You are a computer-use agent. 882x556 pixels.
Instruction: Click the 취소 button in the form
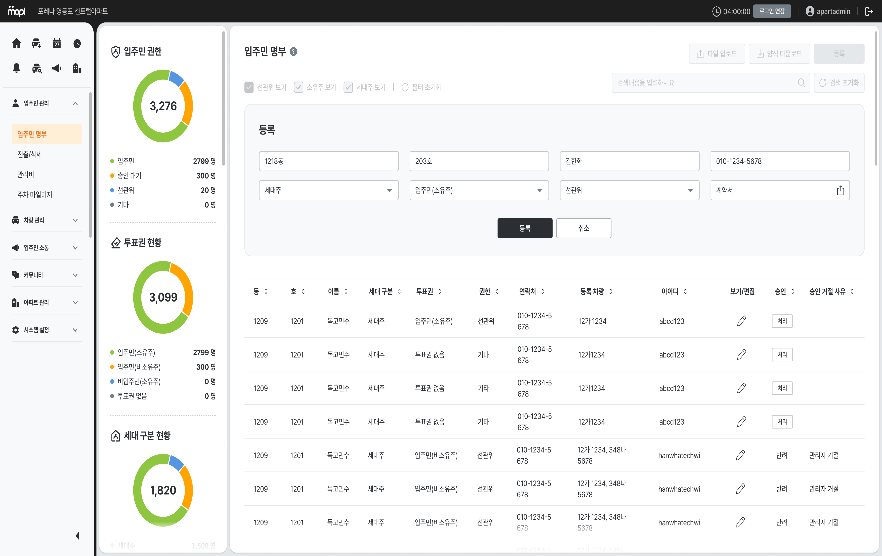coord(584,228)
